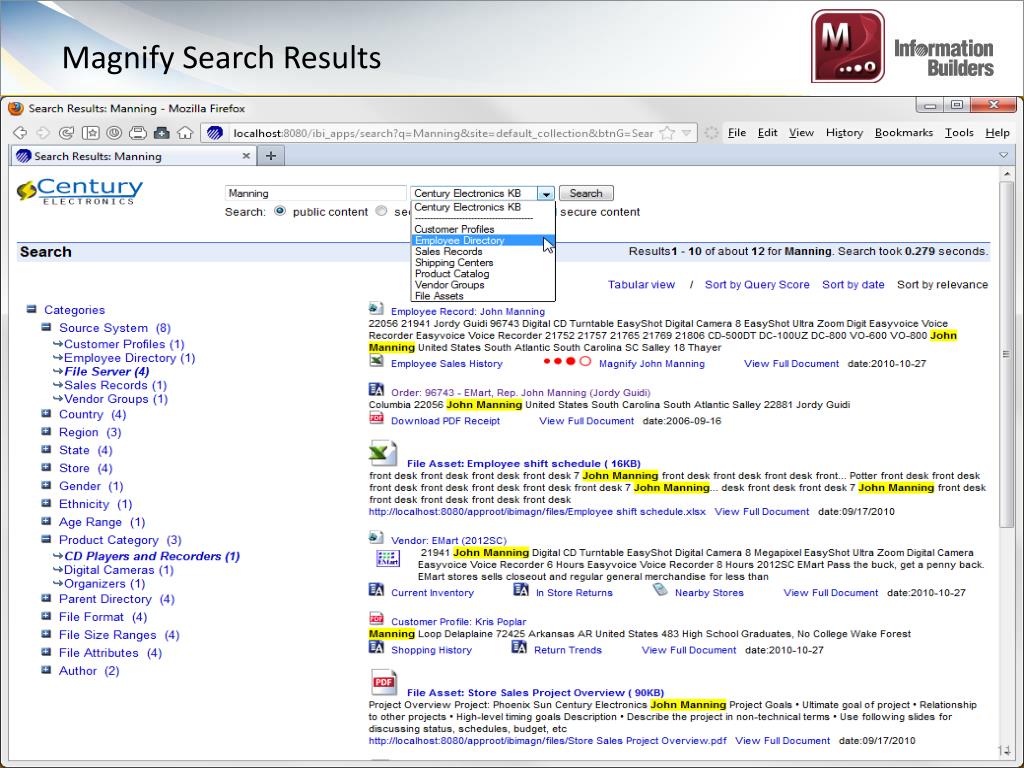This screenshot has width=1024, height=768.
Task: Choose Product Catalog from the dropdown list
Action: pos(483,274)
